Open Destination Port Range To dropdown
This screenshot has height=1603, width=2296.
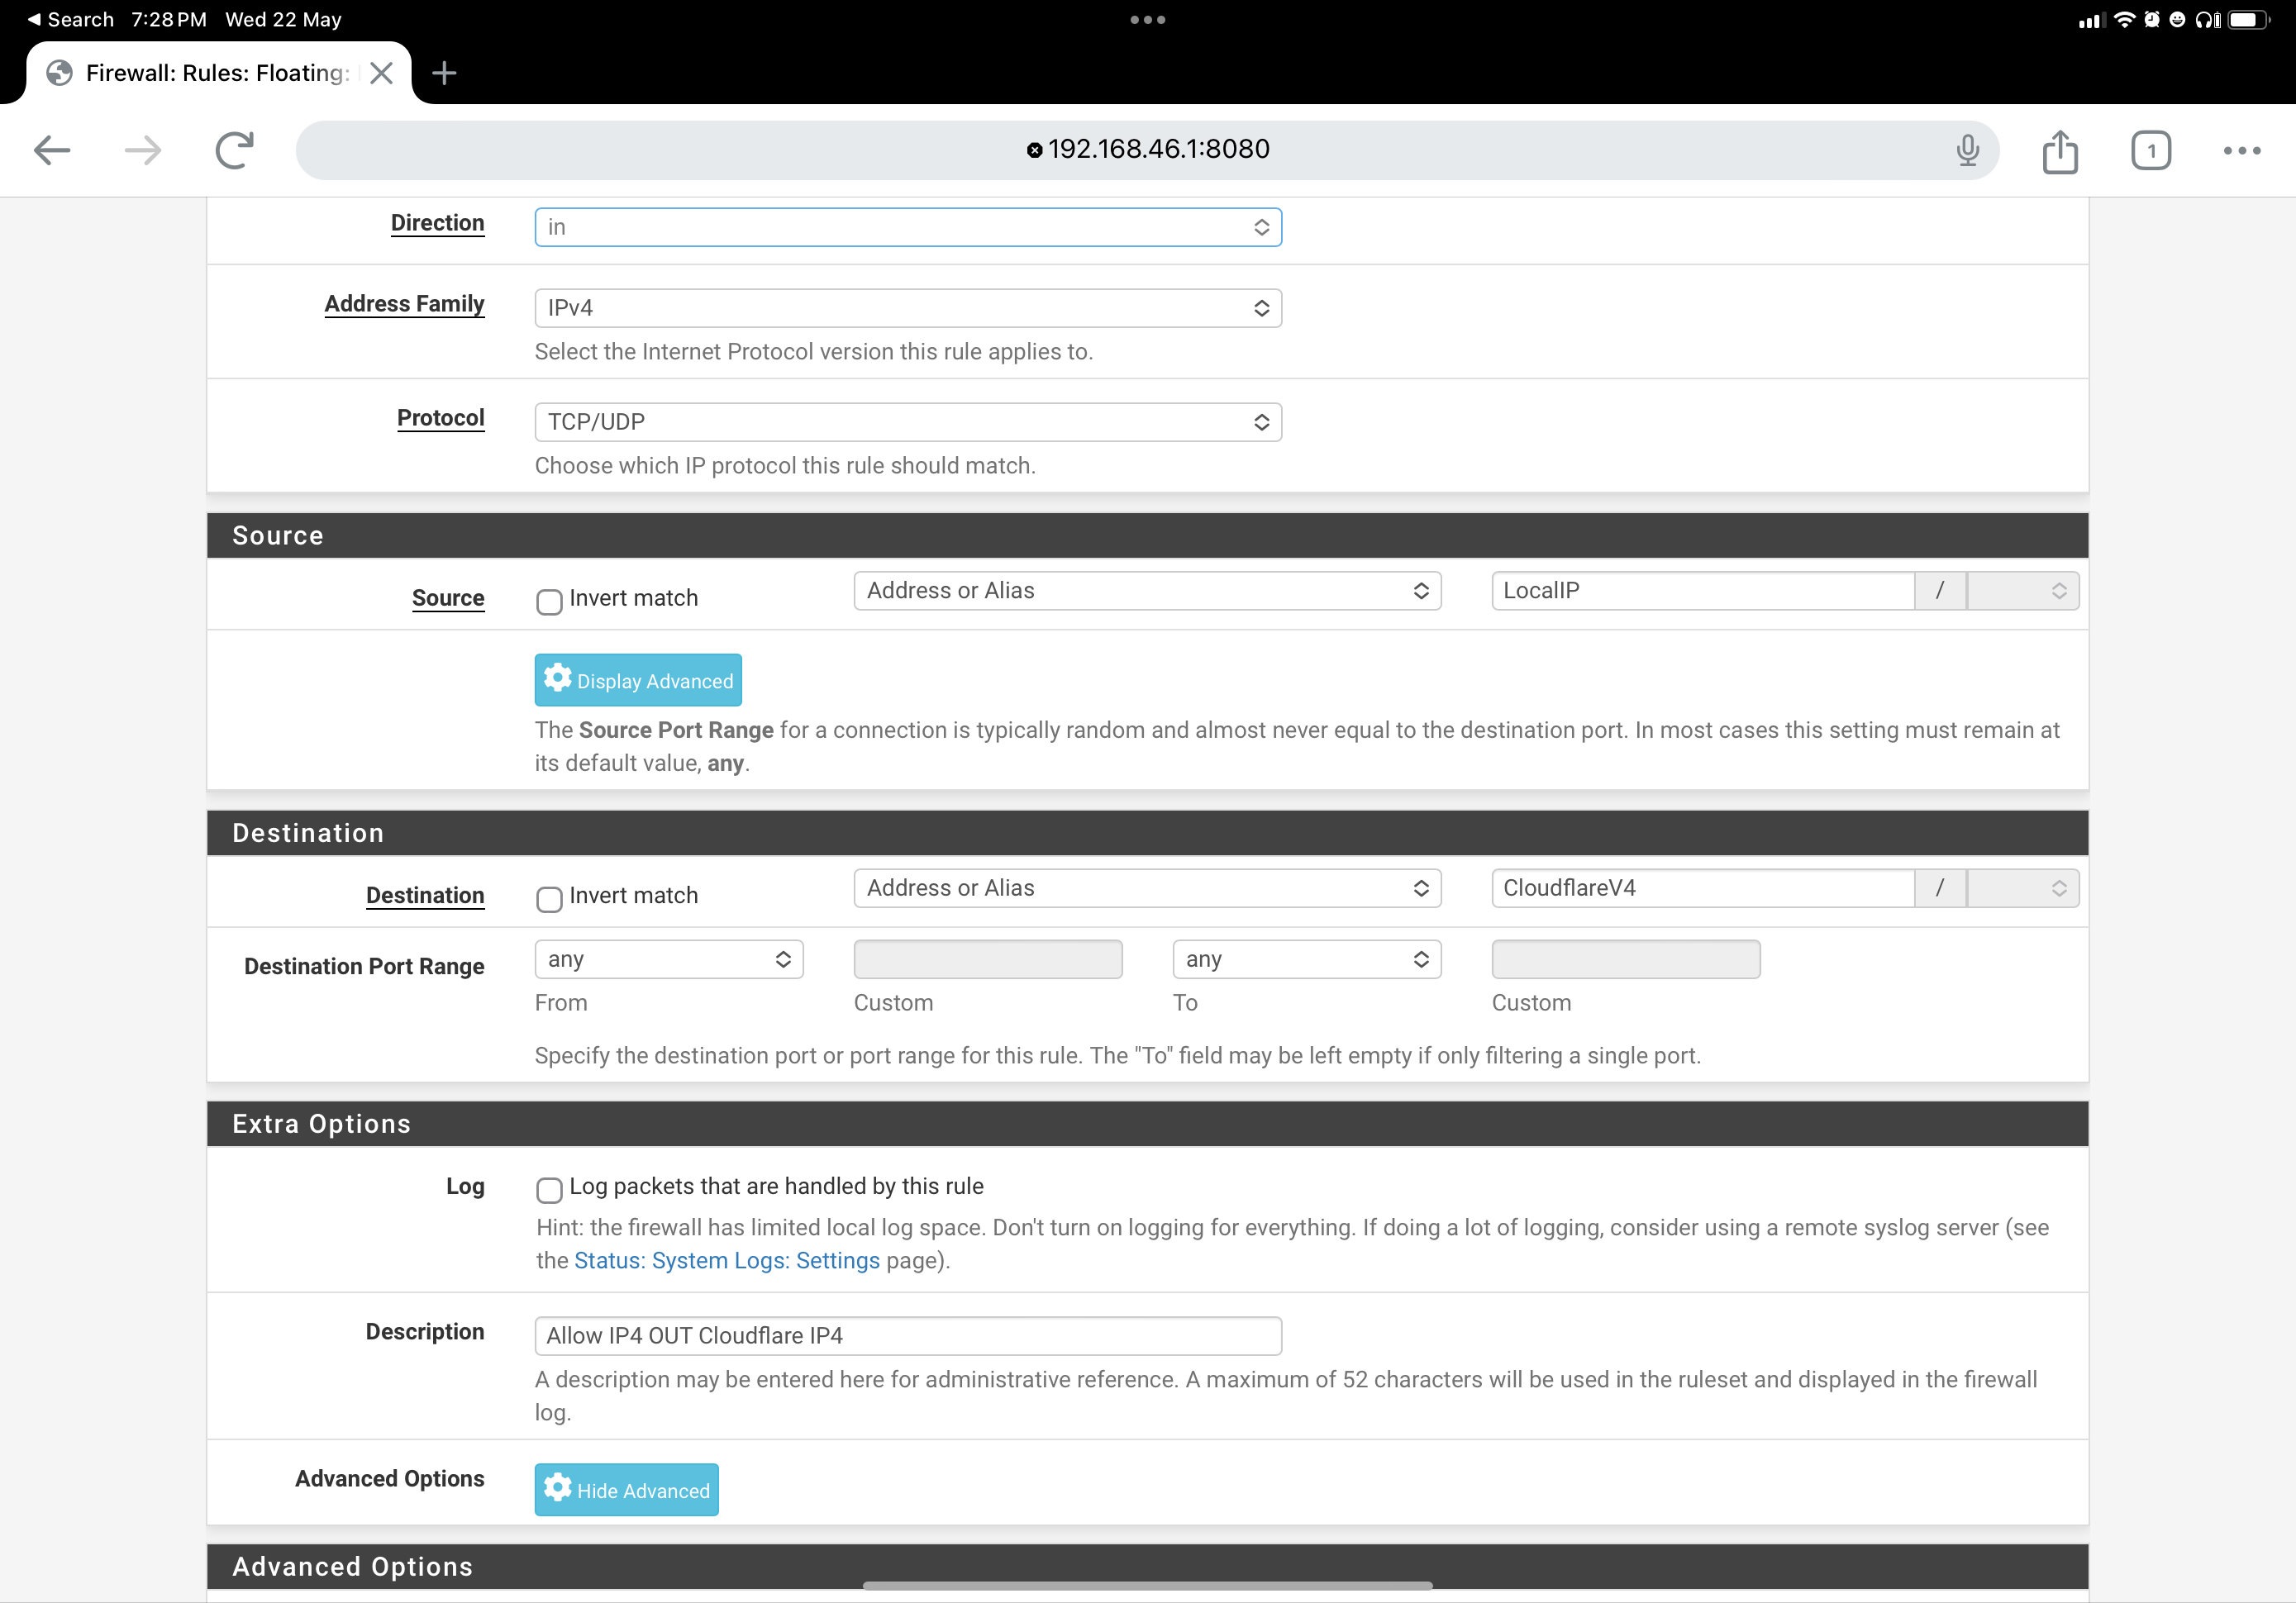1307,960
